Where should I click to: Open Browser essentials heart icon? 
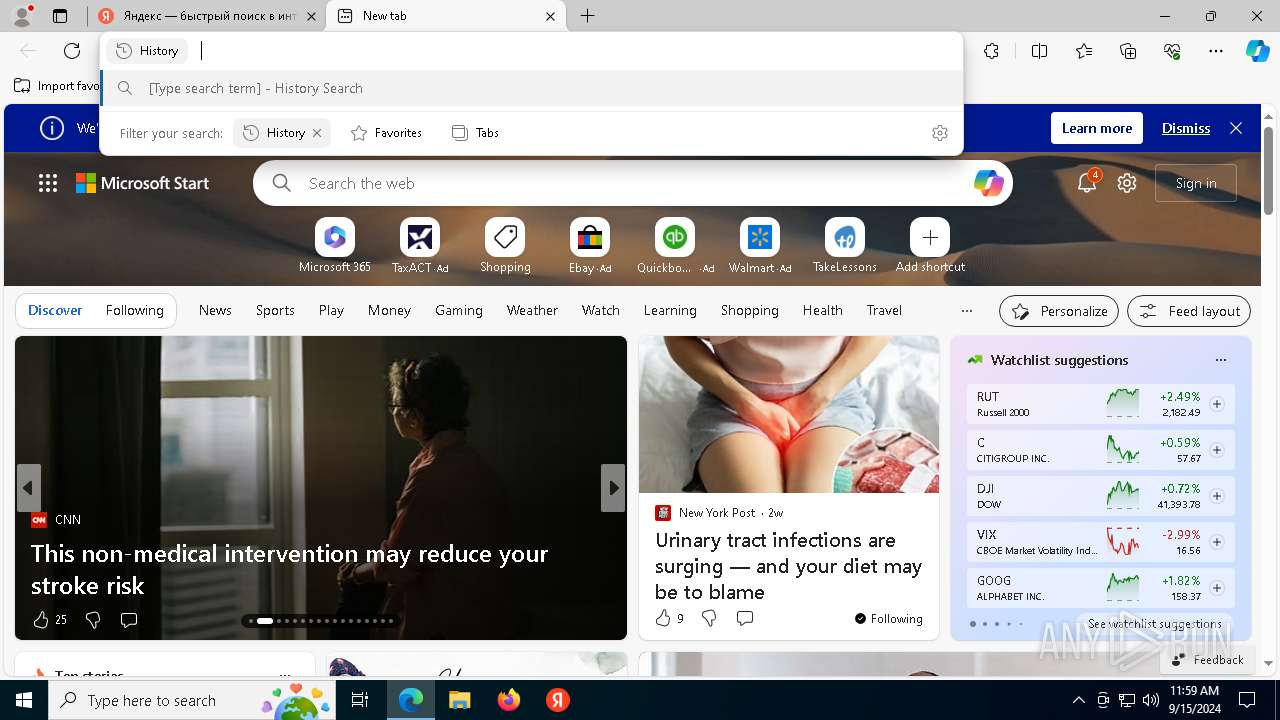tap(1172, 51)
